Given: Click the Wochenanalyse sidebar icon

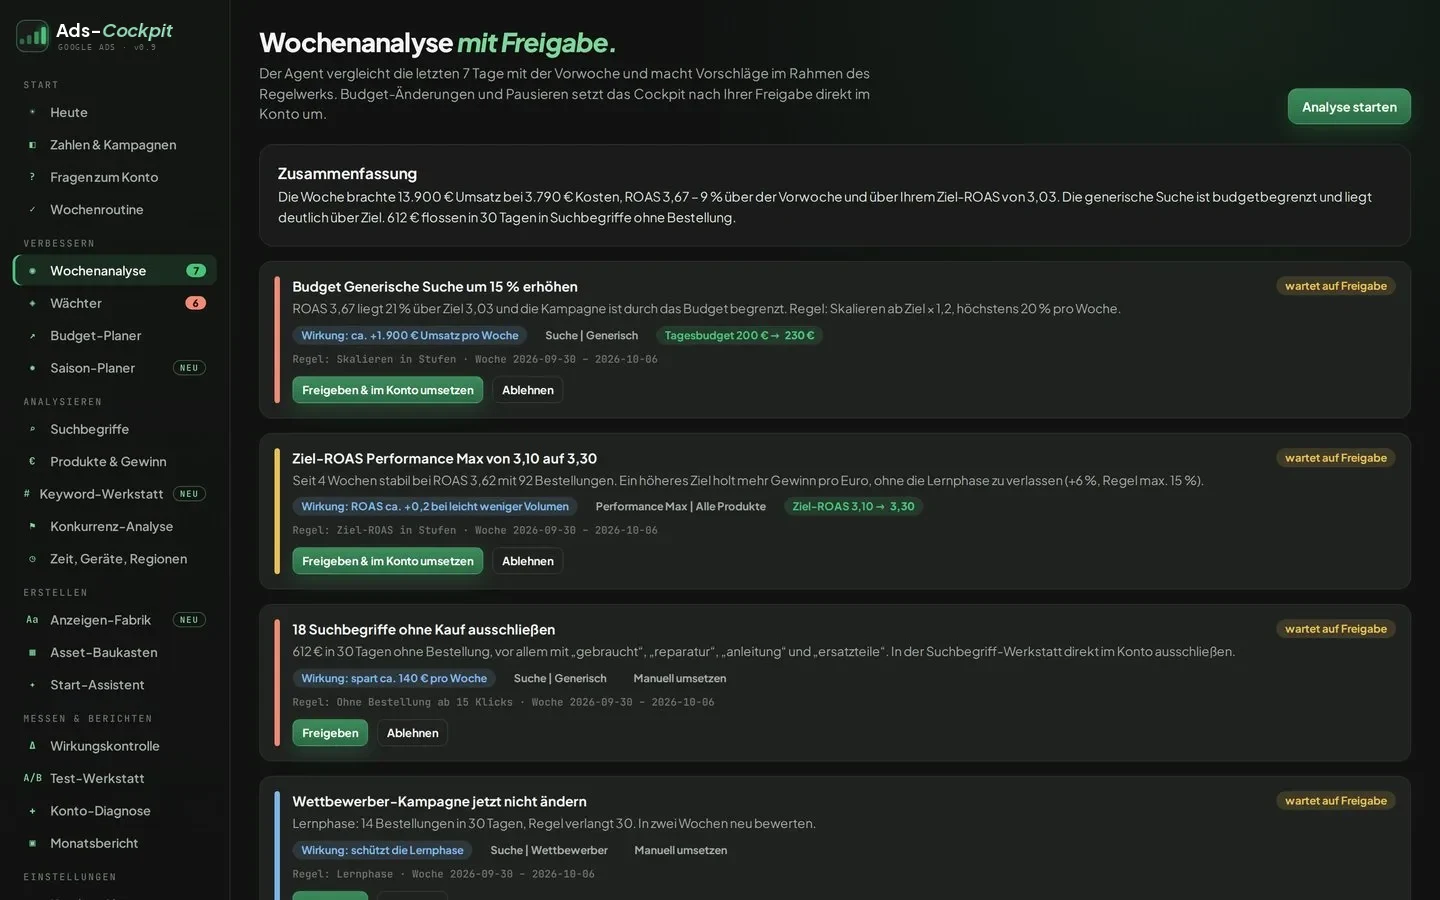Looking at the screenshot, I should point(32,271).
